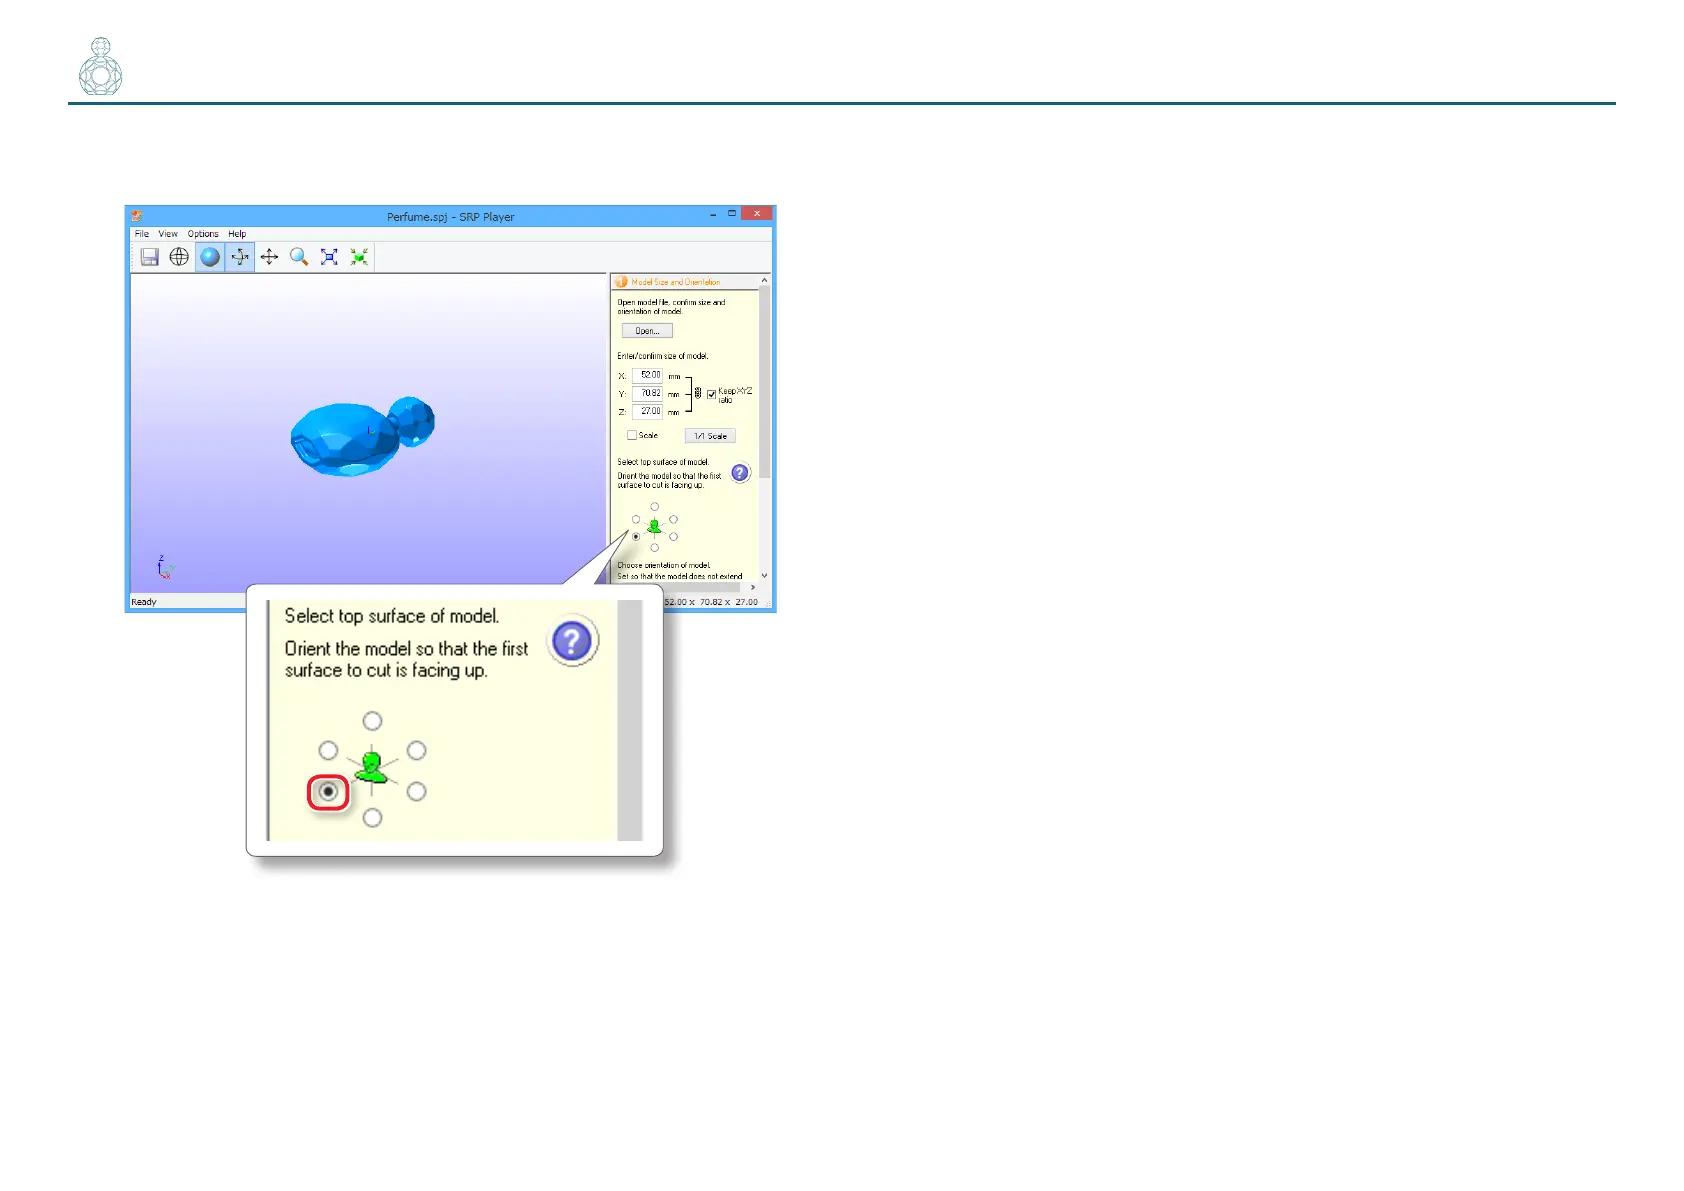Click the side panel horizontal scroll-right arrow
Image resolution: width=1684 pixels, height=1191 pixels.
click(753, 588)
